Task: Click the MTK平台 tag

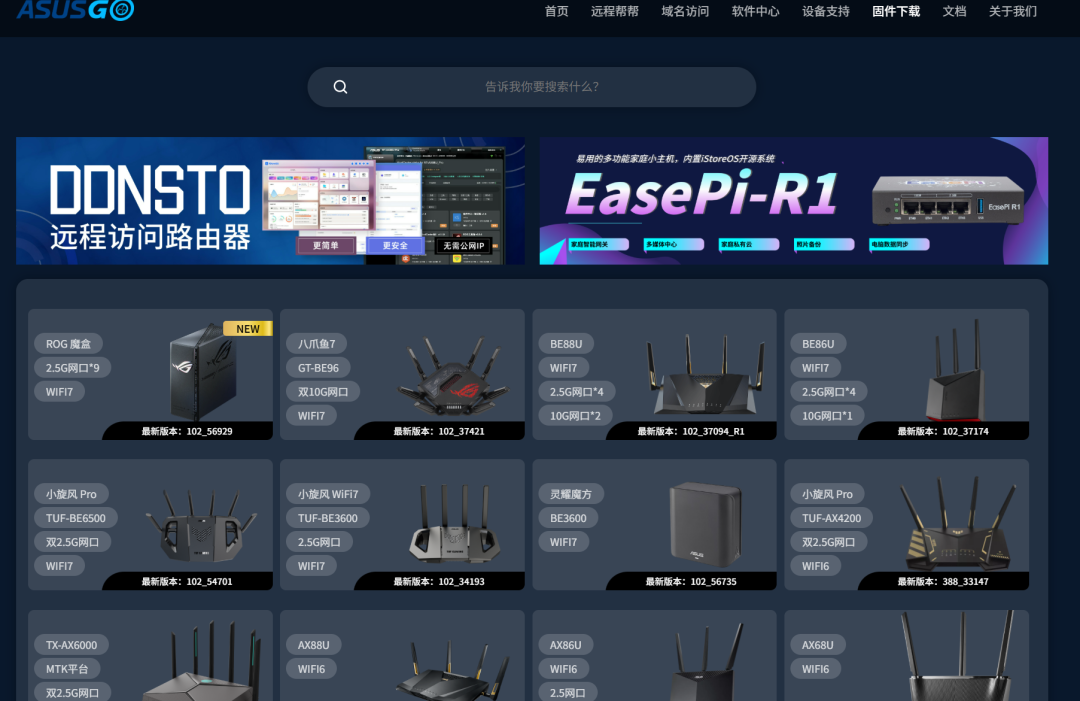Action: pyautogui.click(x=67, y=669)
